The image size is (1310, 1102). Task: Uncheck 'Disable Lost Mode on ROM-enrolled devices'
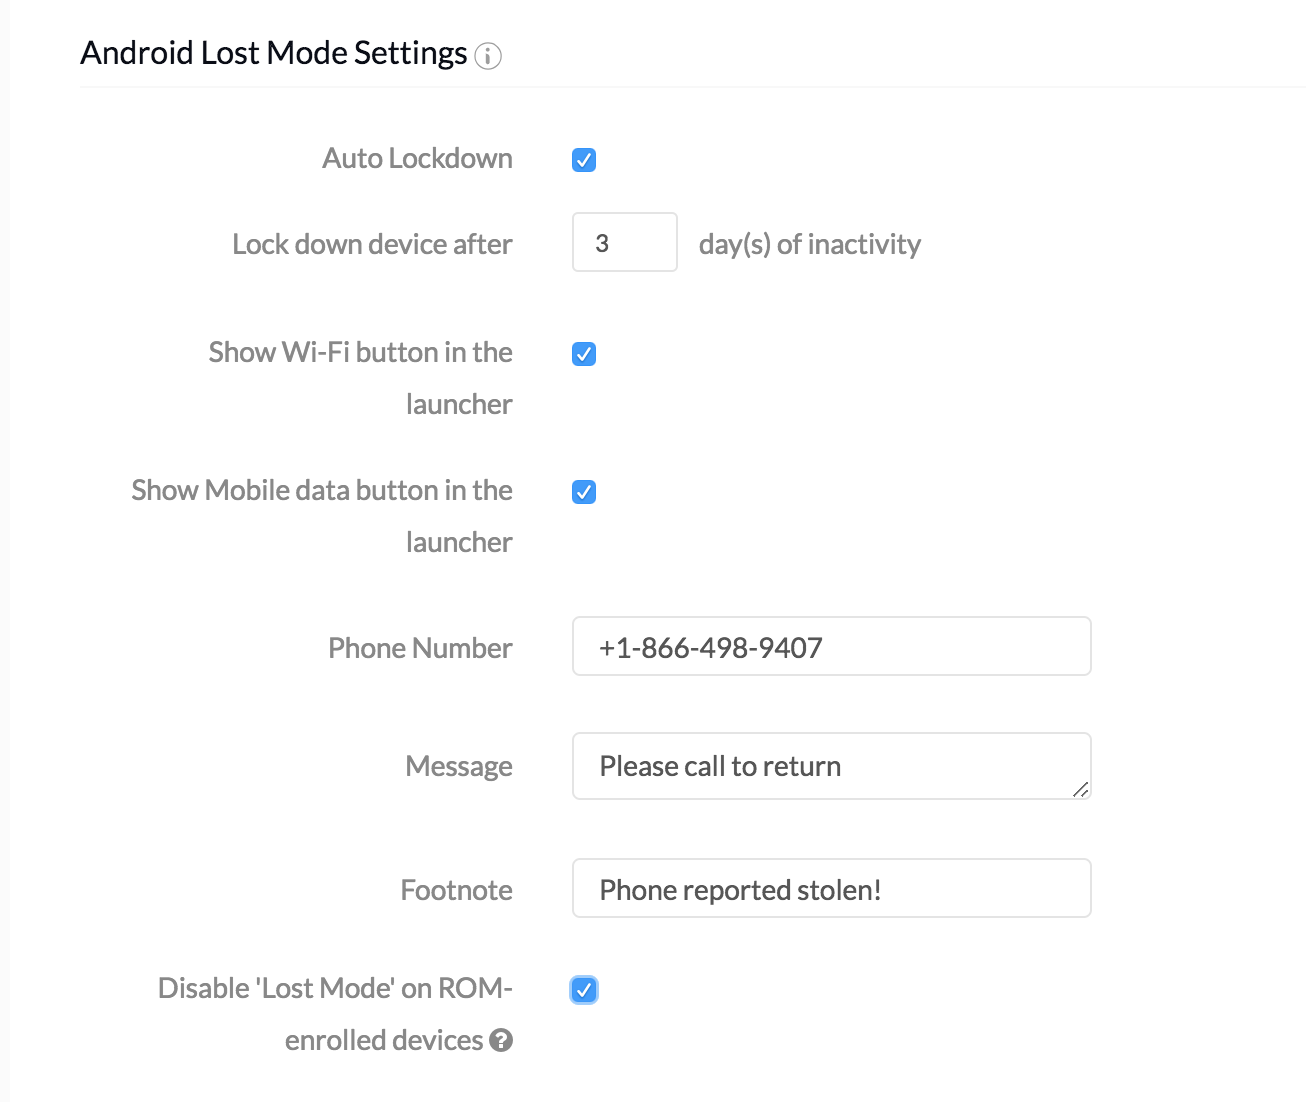584,989
